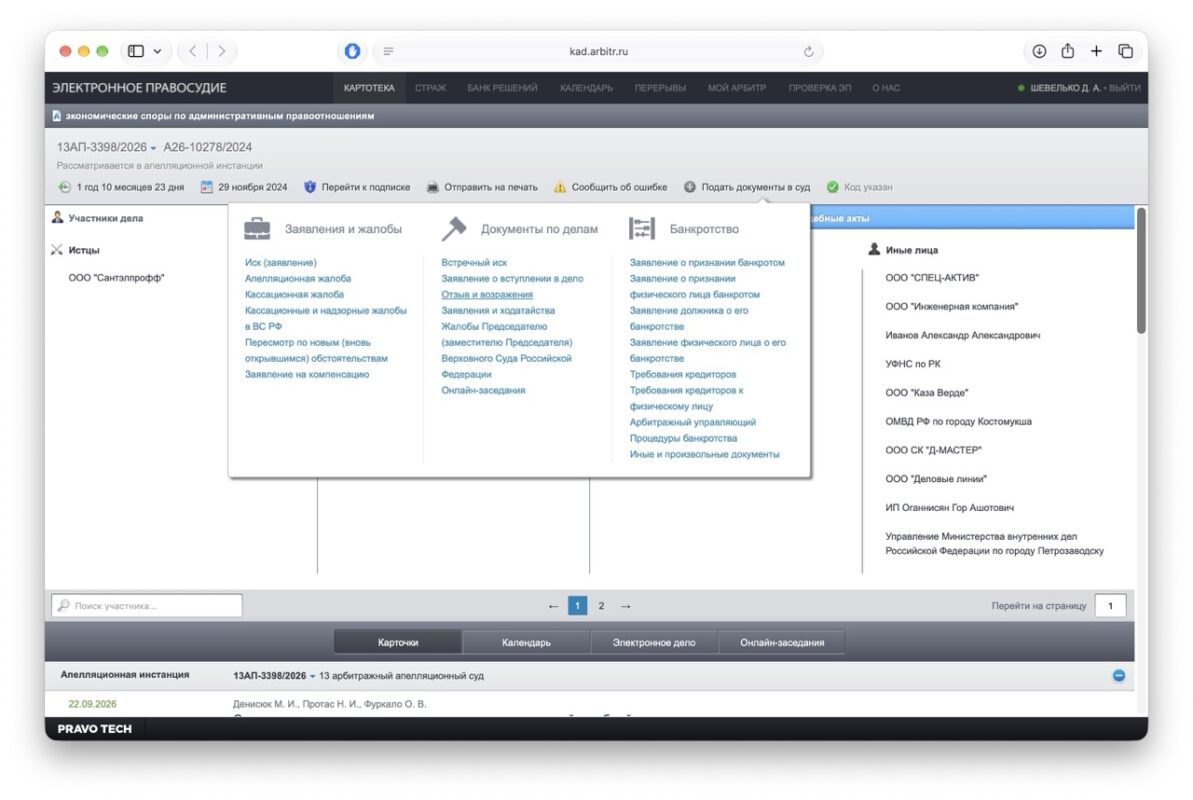Open Требования кредиторов link
The image size is (1193, 800).
tap(682, 375)
